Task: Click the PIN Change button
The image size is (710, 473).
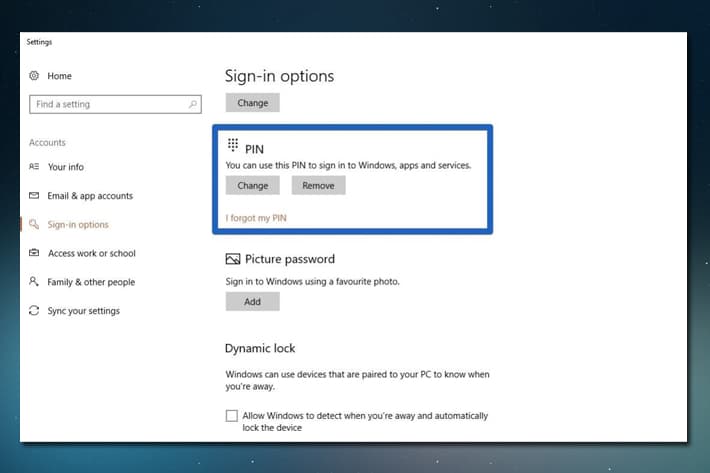Action: point(253,186)
